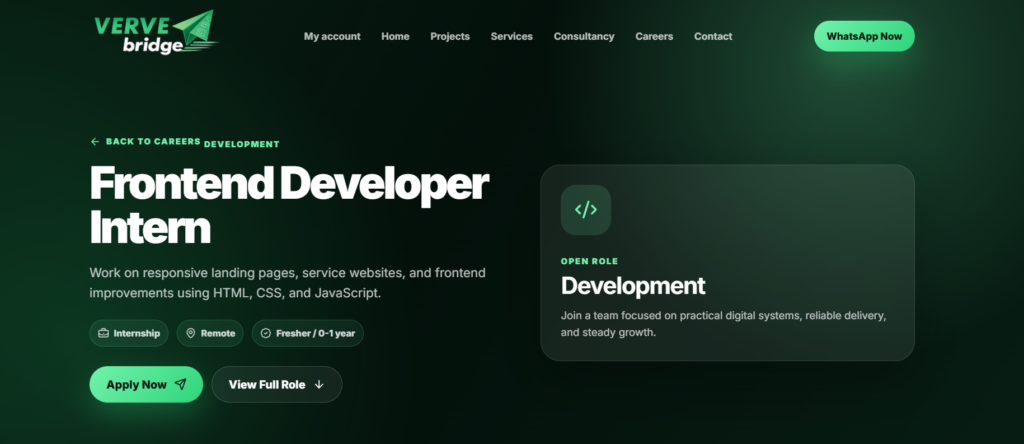The width and height of the screenshot is (1024, 444).
Task: Click the Internship tag
Action: coord(129,333)
